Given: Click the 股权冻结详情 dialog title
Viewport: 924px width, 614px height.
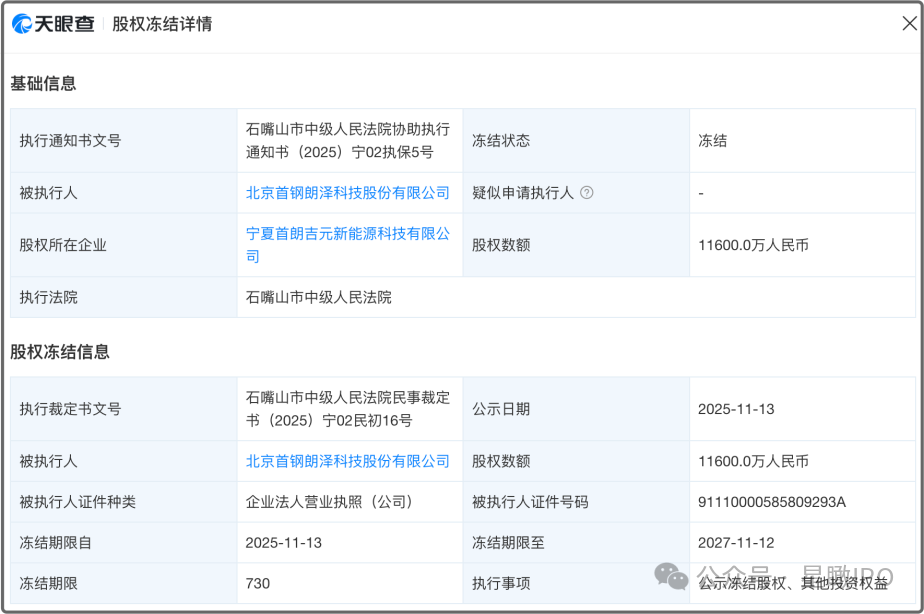Looking at the screenshot, I should coord(162,24).
